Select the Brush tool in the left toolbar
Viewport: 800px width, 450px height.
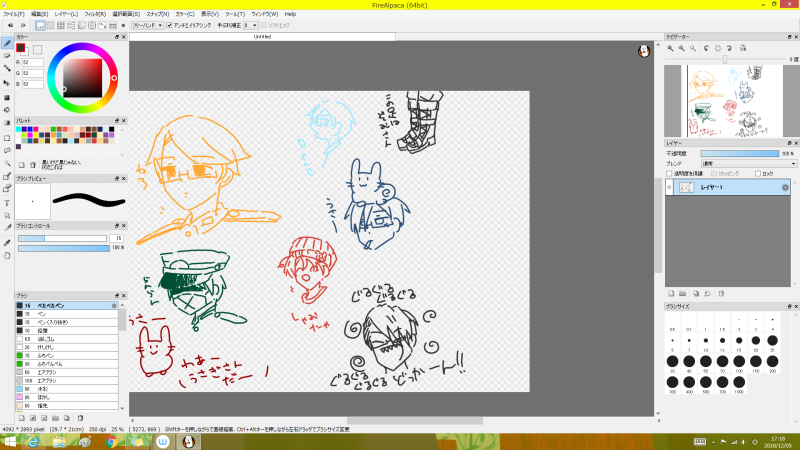[7, 43]
